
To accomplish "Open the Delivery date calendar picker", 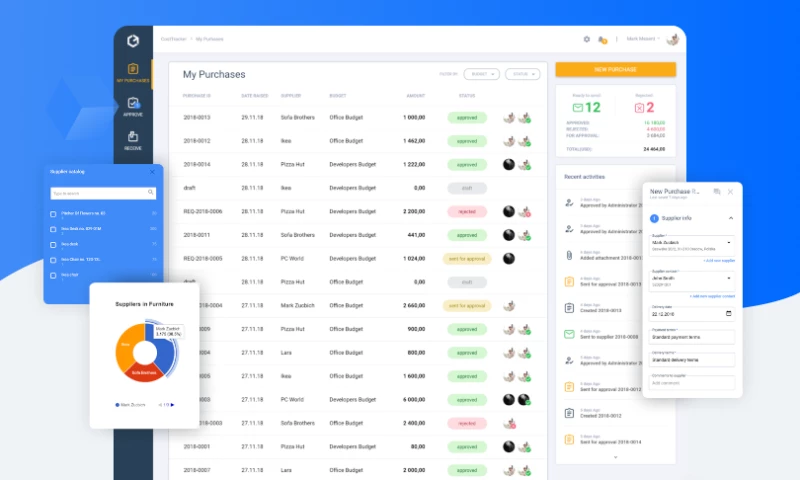I will pos(729,314).
